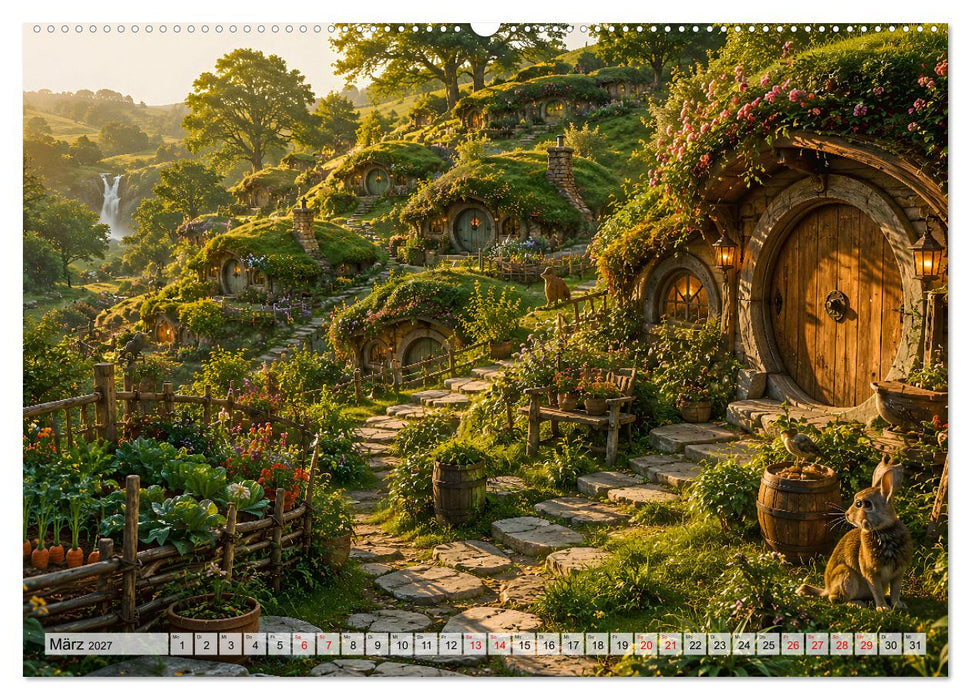
Task: Select day 1 in the date strip
Action: [x=181, y=644]
